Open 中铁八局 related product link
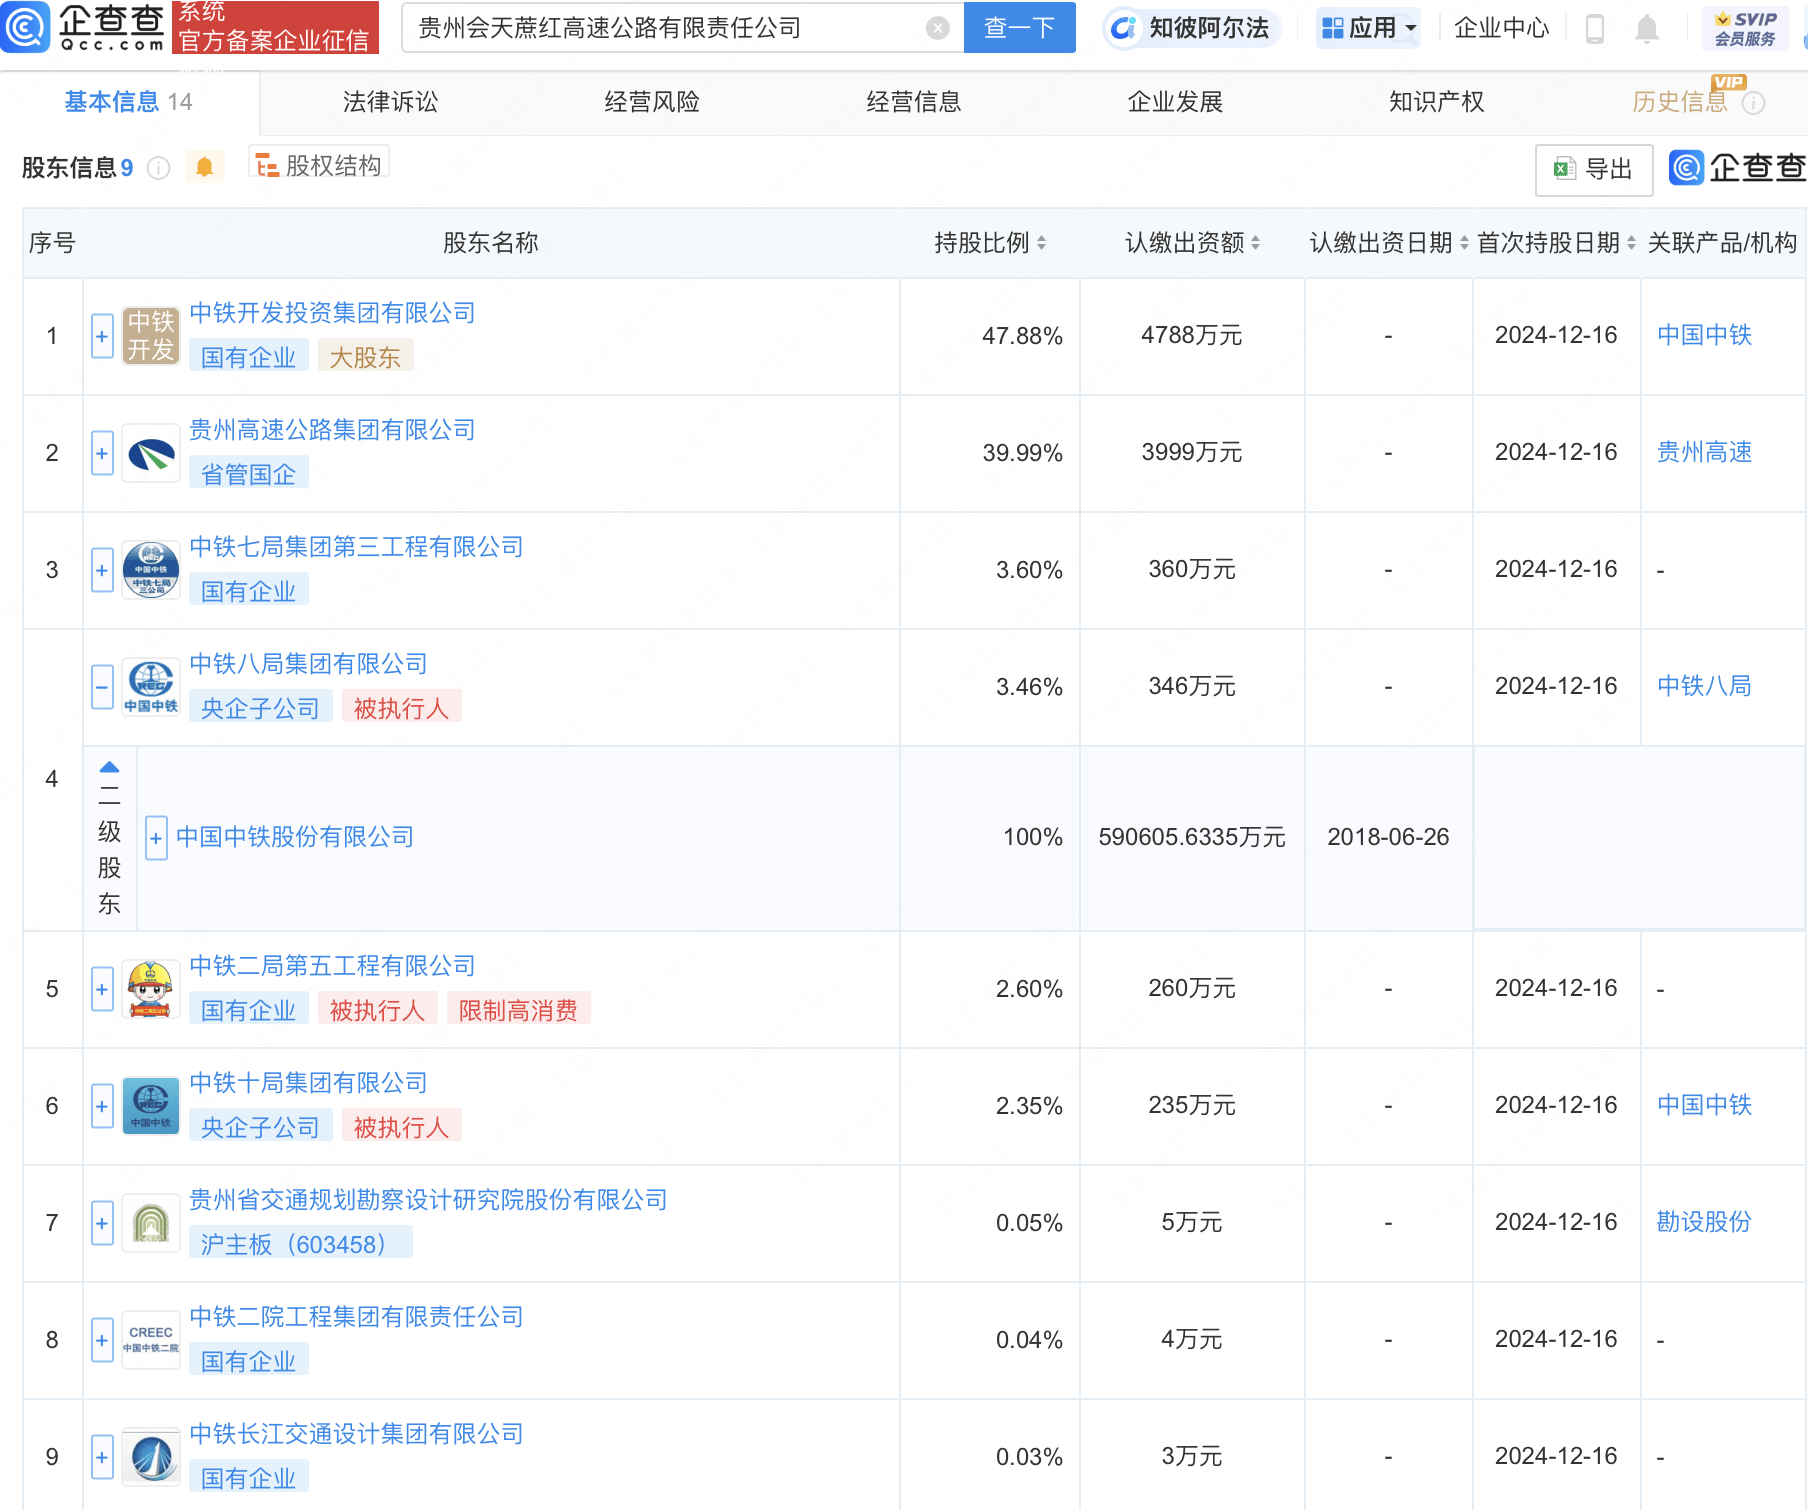The width and height of the screenshot is (1808, 1510). coord(1704,686)
